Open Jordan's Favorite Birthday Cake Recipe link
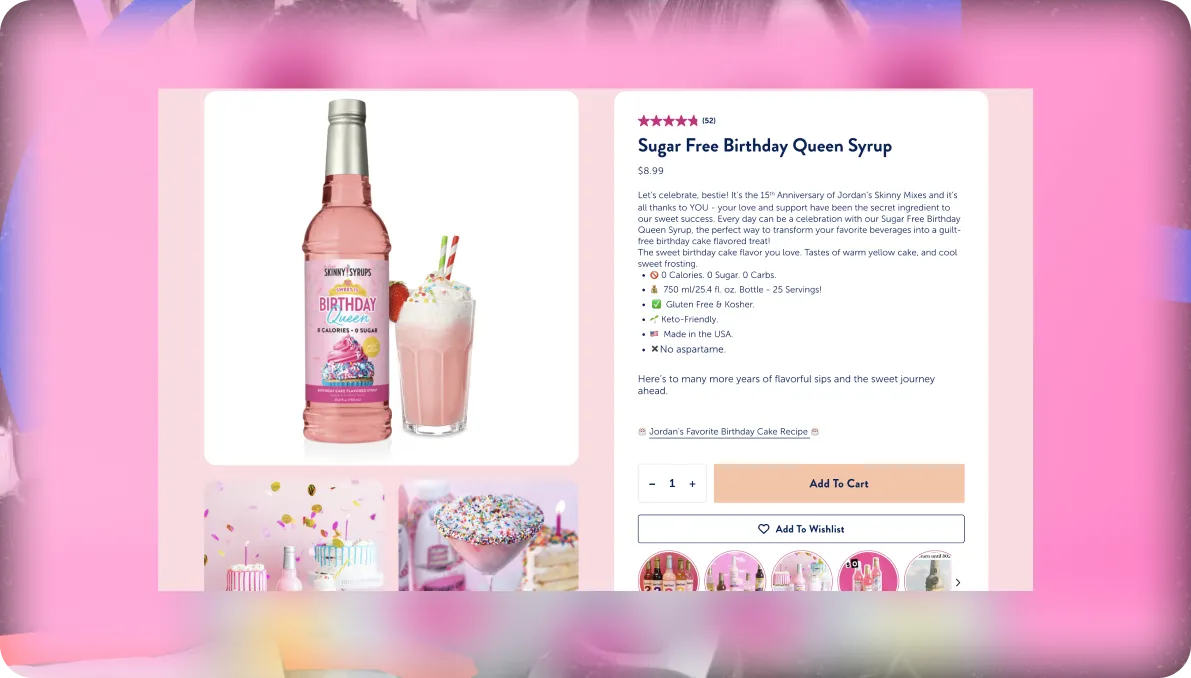Viewport: 1191px width, 678px height. click(x=728, y=431)
